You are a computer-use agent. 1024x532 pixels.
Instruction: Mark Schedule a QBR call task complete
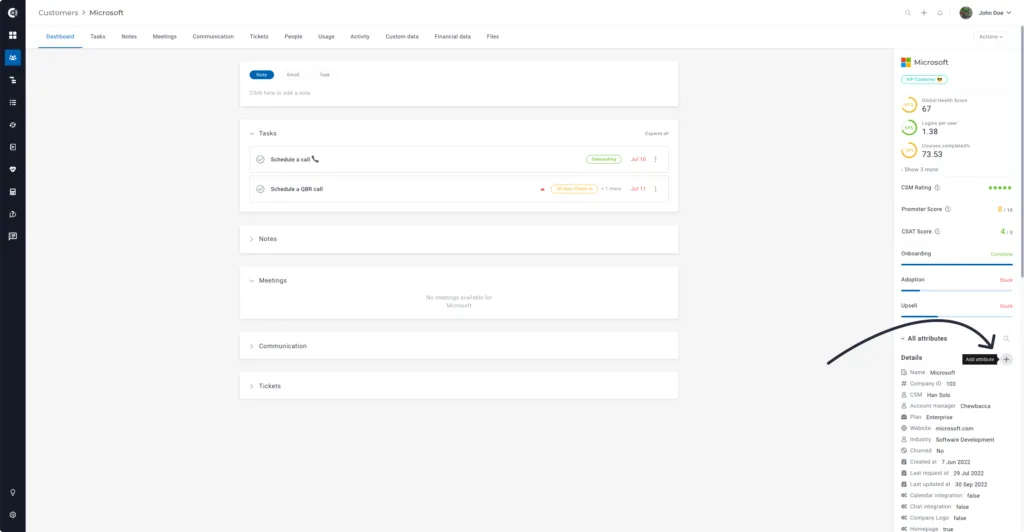tap(260, 189)
